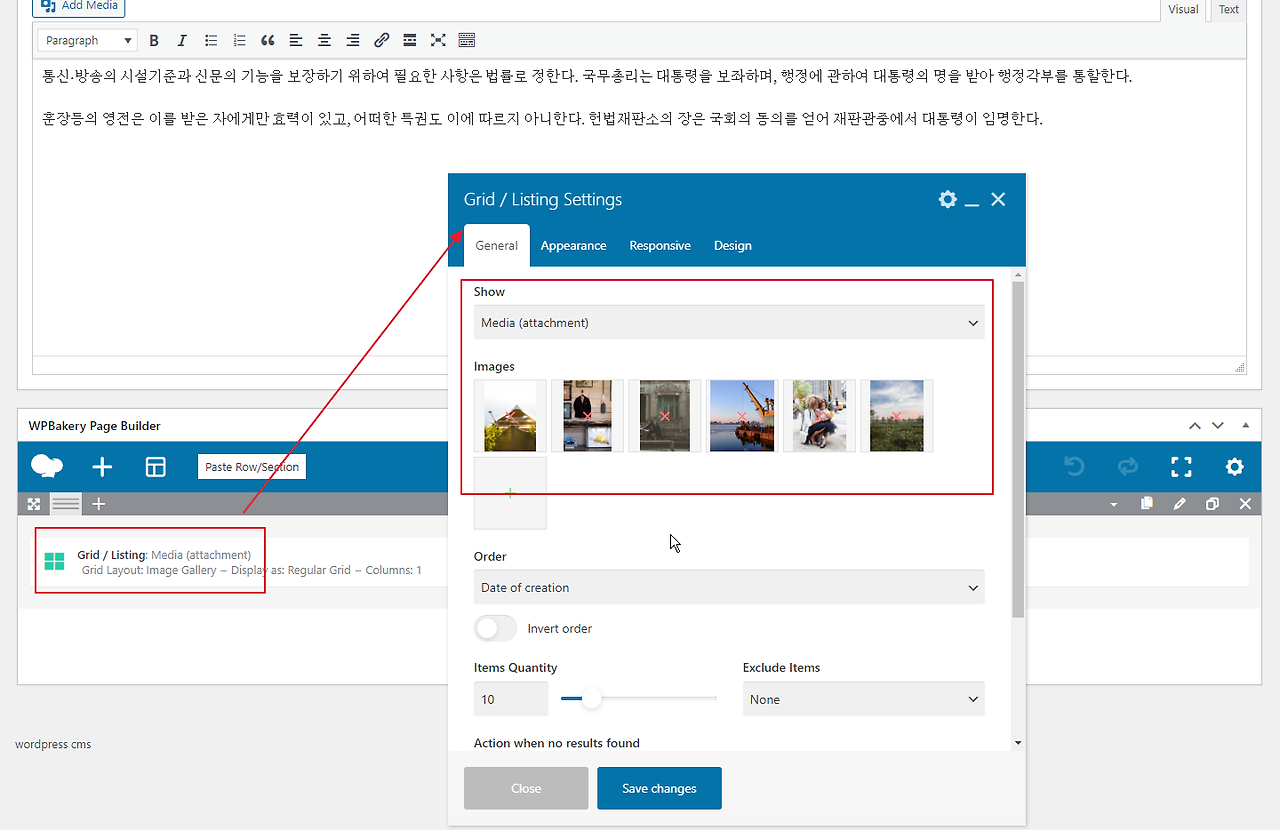
Task: Move the WPBakery Page Builder panel up
Action: pyautogui.click(x=1194, y=425)
